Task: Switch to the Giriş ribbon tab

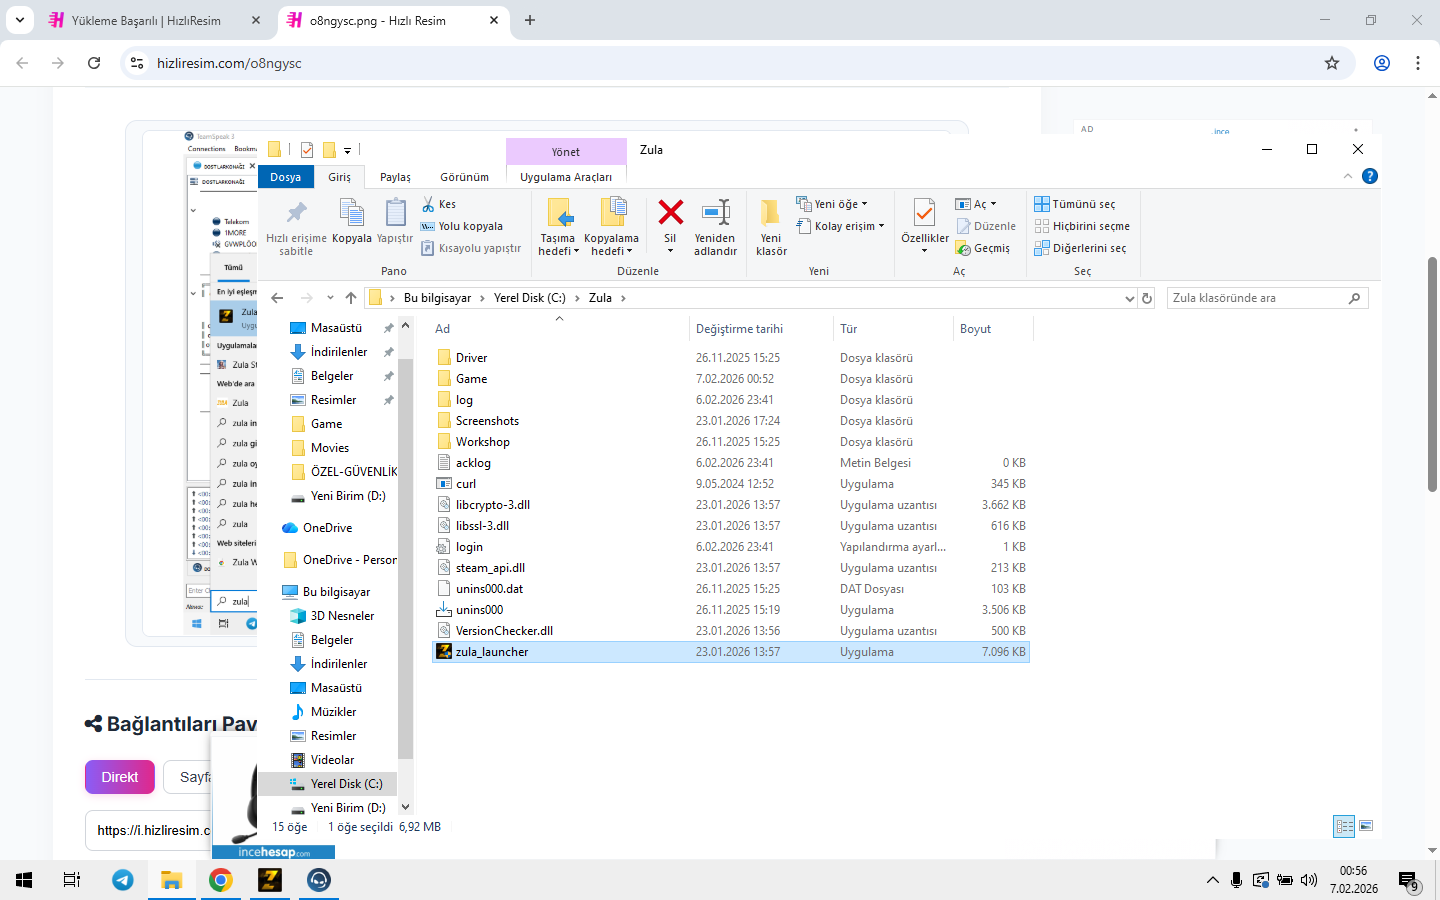Action: point(340,177)
